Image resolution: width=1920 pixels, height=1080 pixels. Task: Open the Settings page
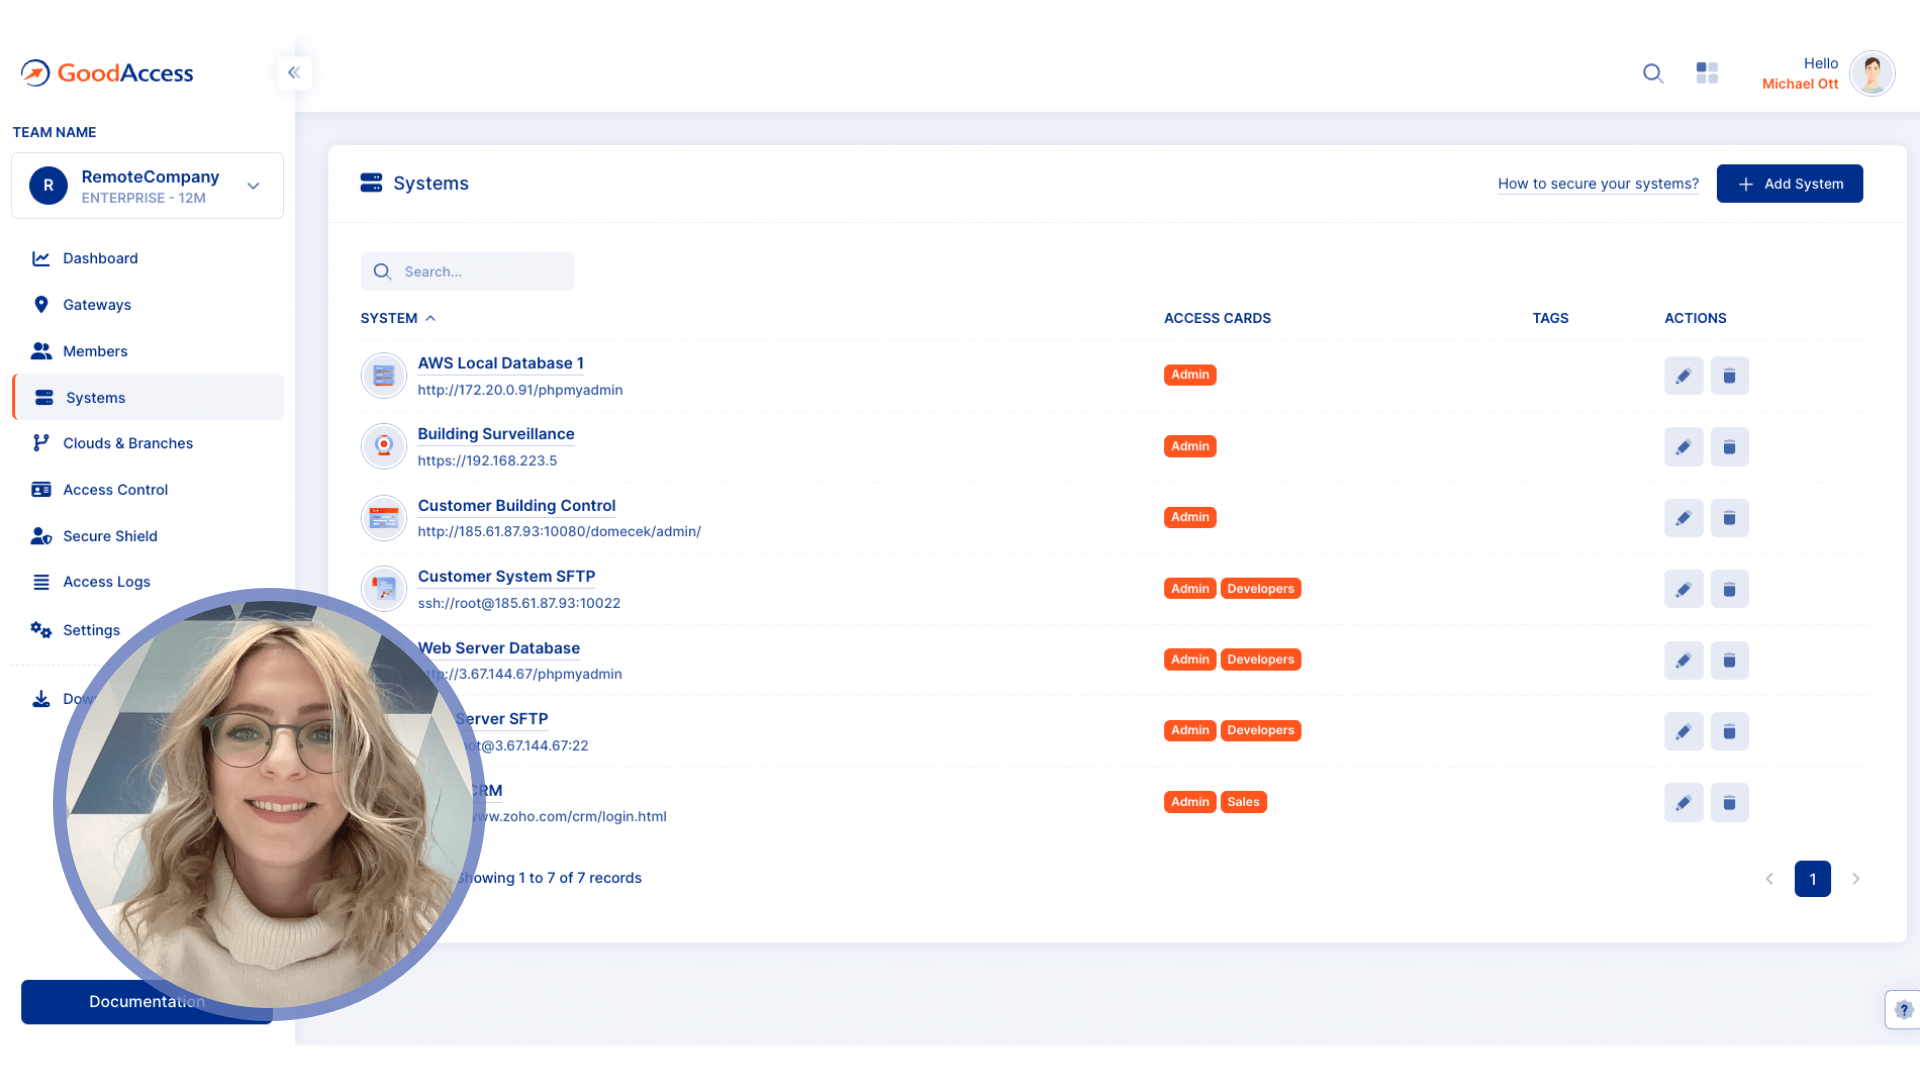coord(91,630)
